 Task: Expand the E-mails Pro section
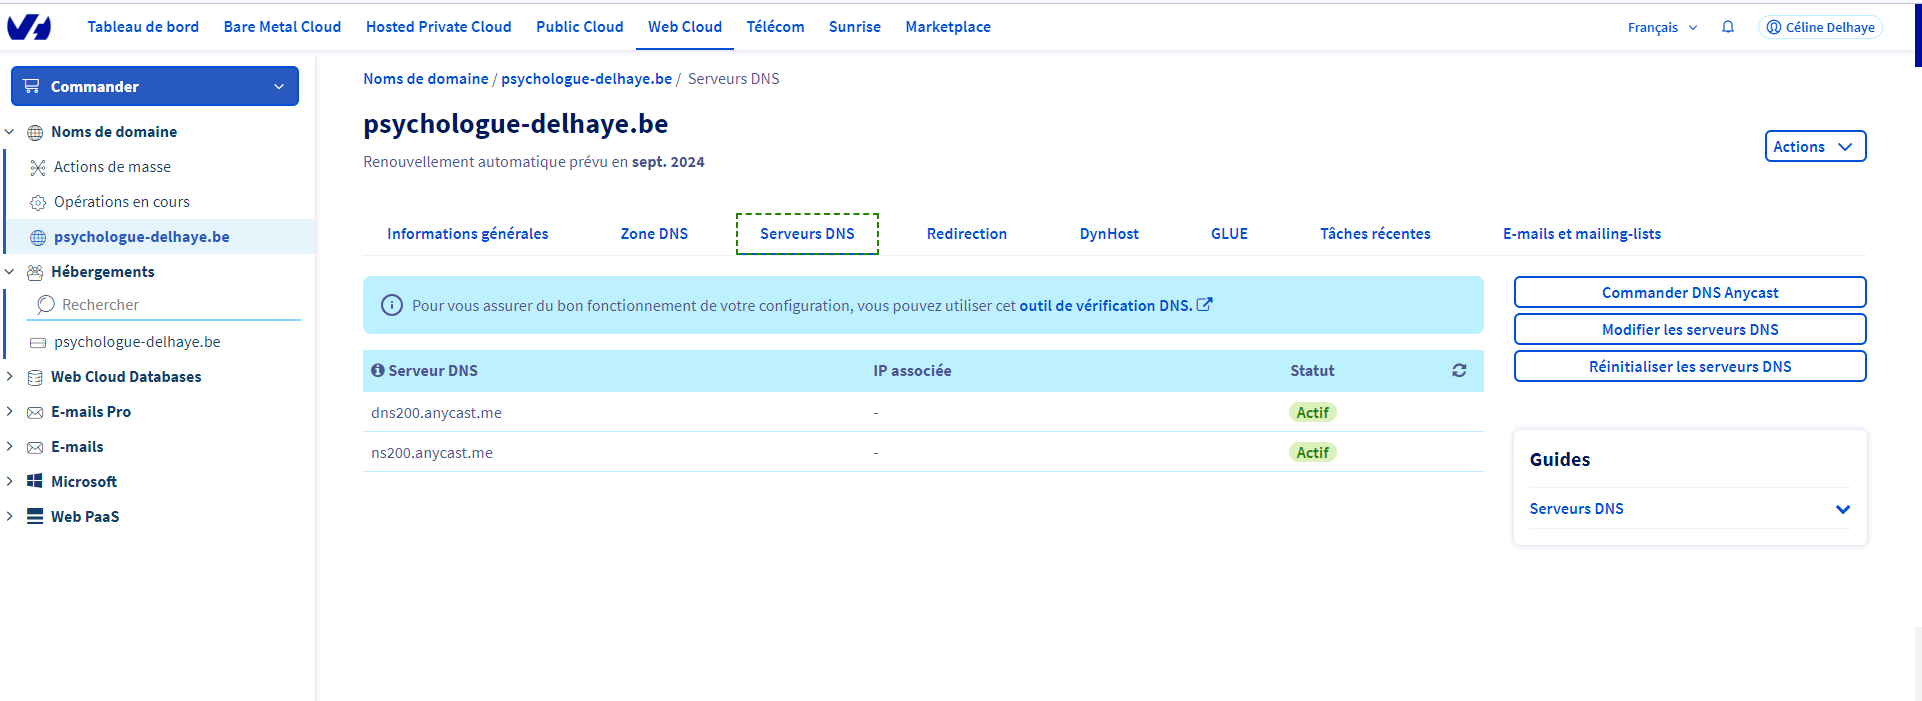pyautogui.click(x=10, y=411)
